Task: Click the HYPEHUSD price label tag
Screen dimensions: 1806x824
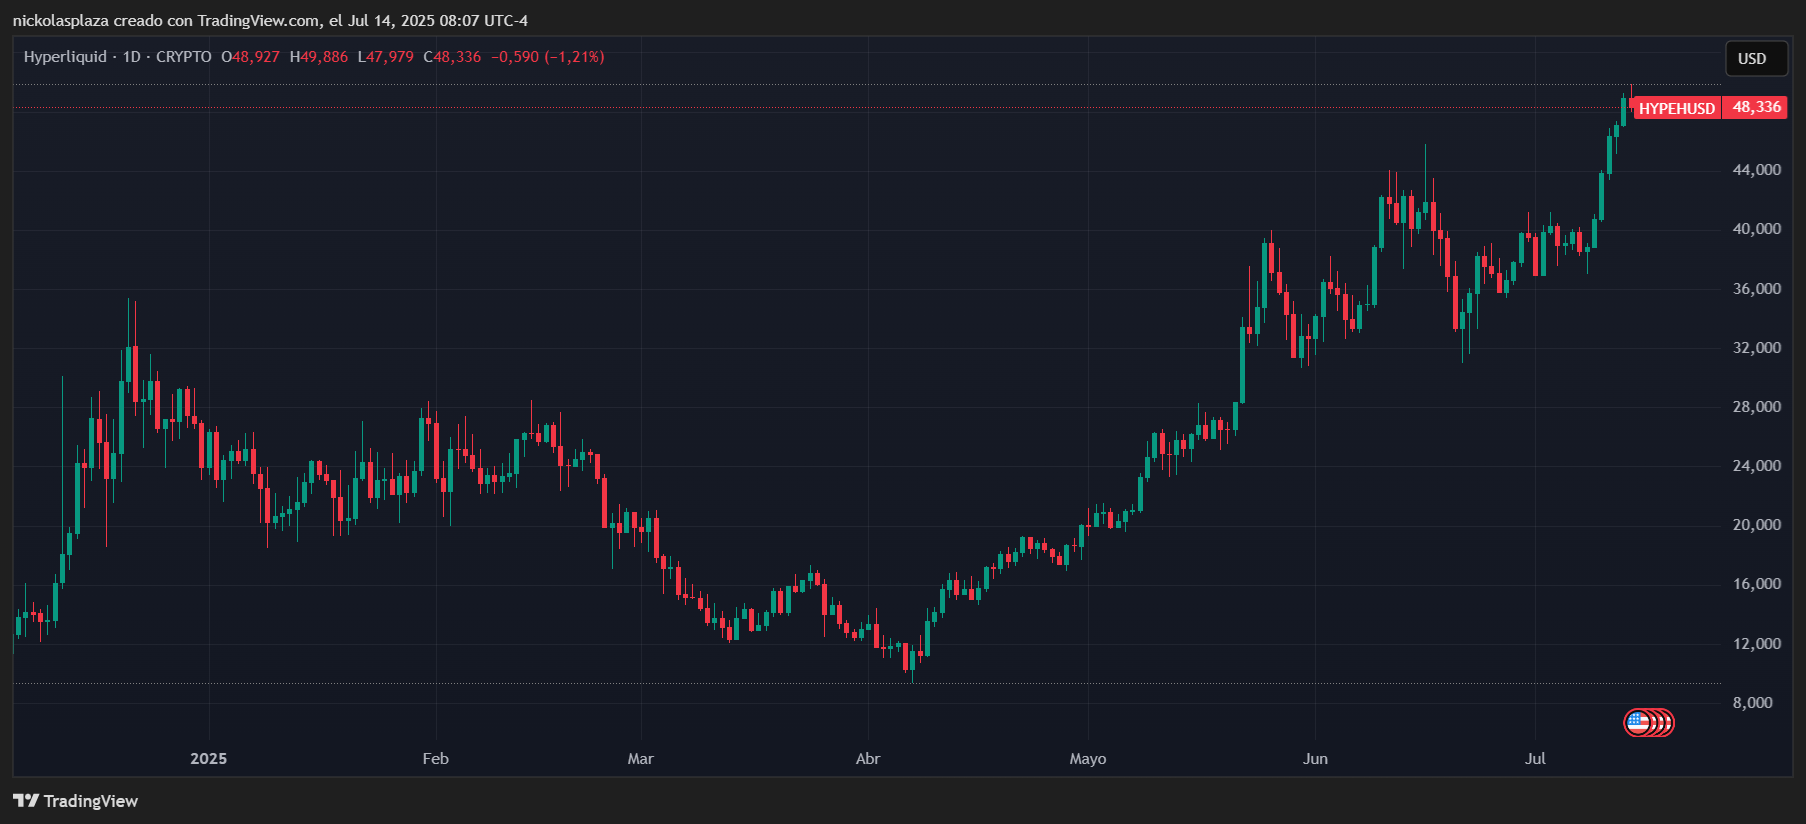Action: click(x=1677, y=108)
